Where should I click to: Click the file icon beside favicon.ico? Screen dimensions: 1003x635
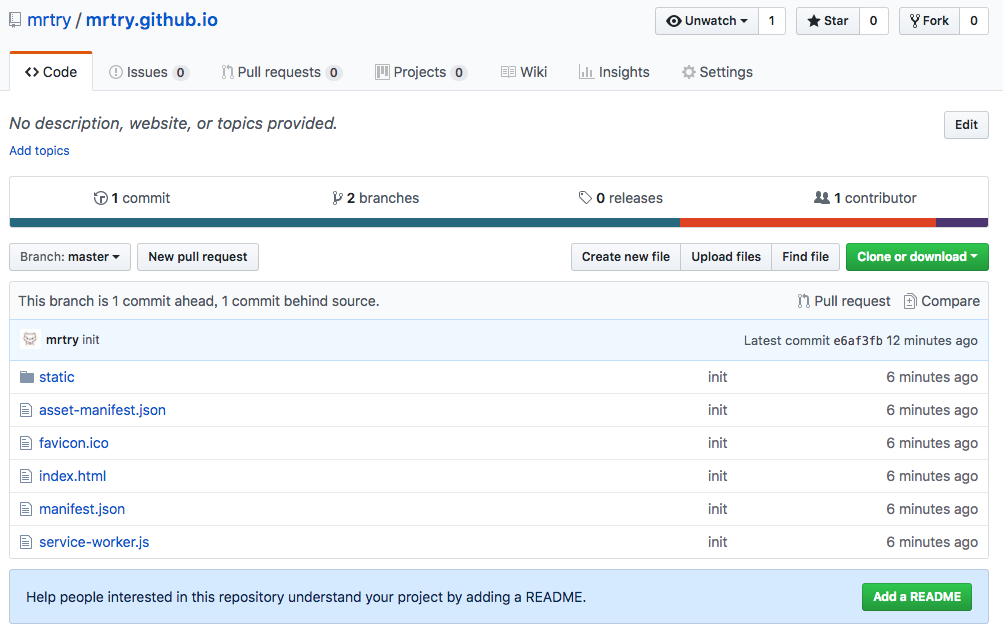[x=27, y=443]
